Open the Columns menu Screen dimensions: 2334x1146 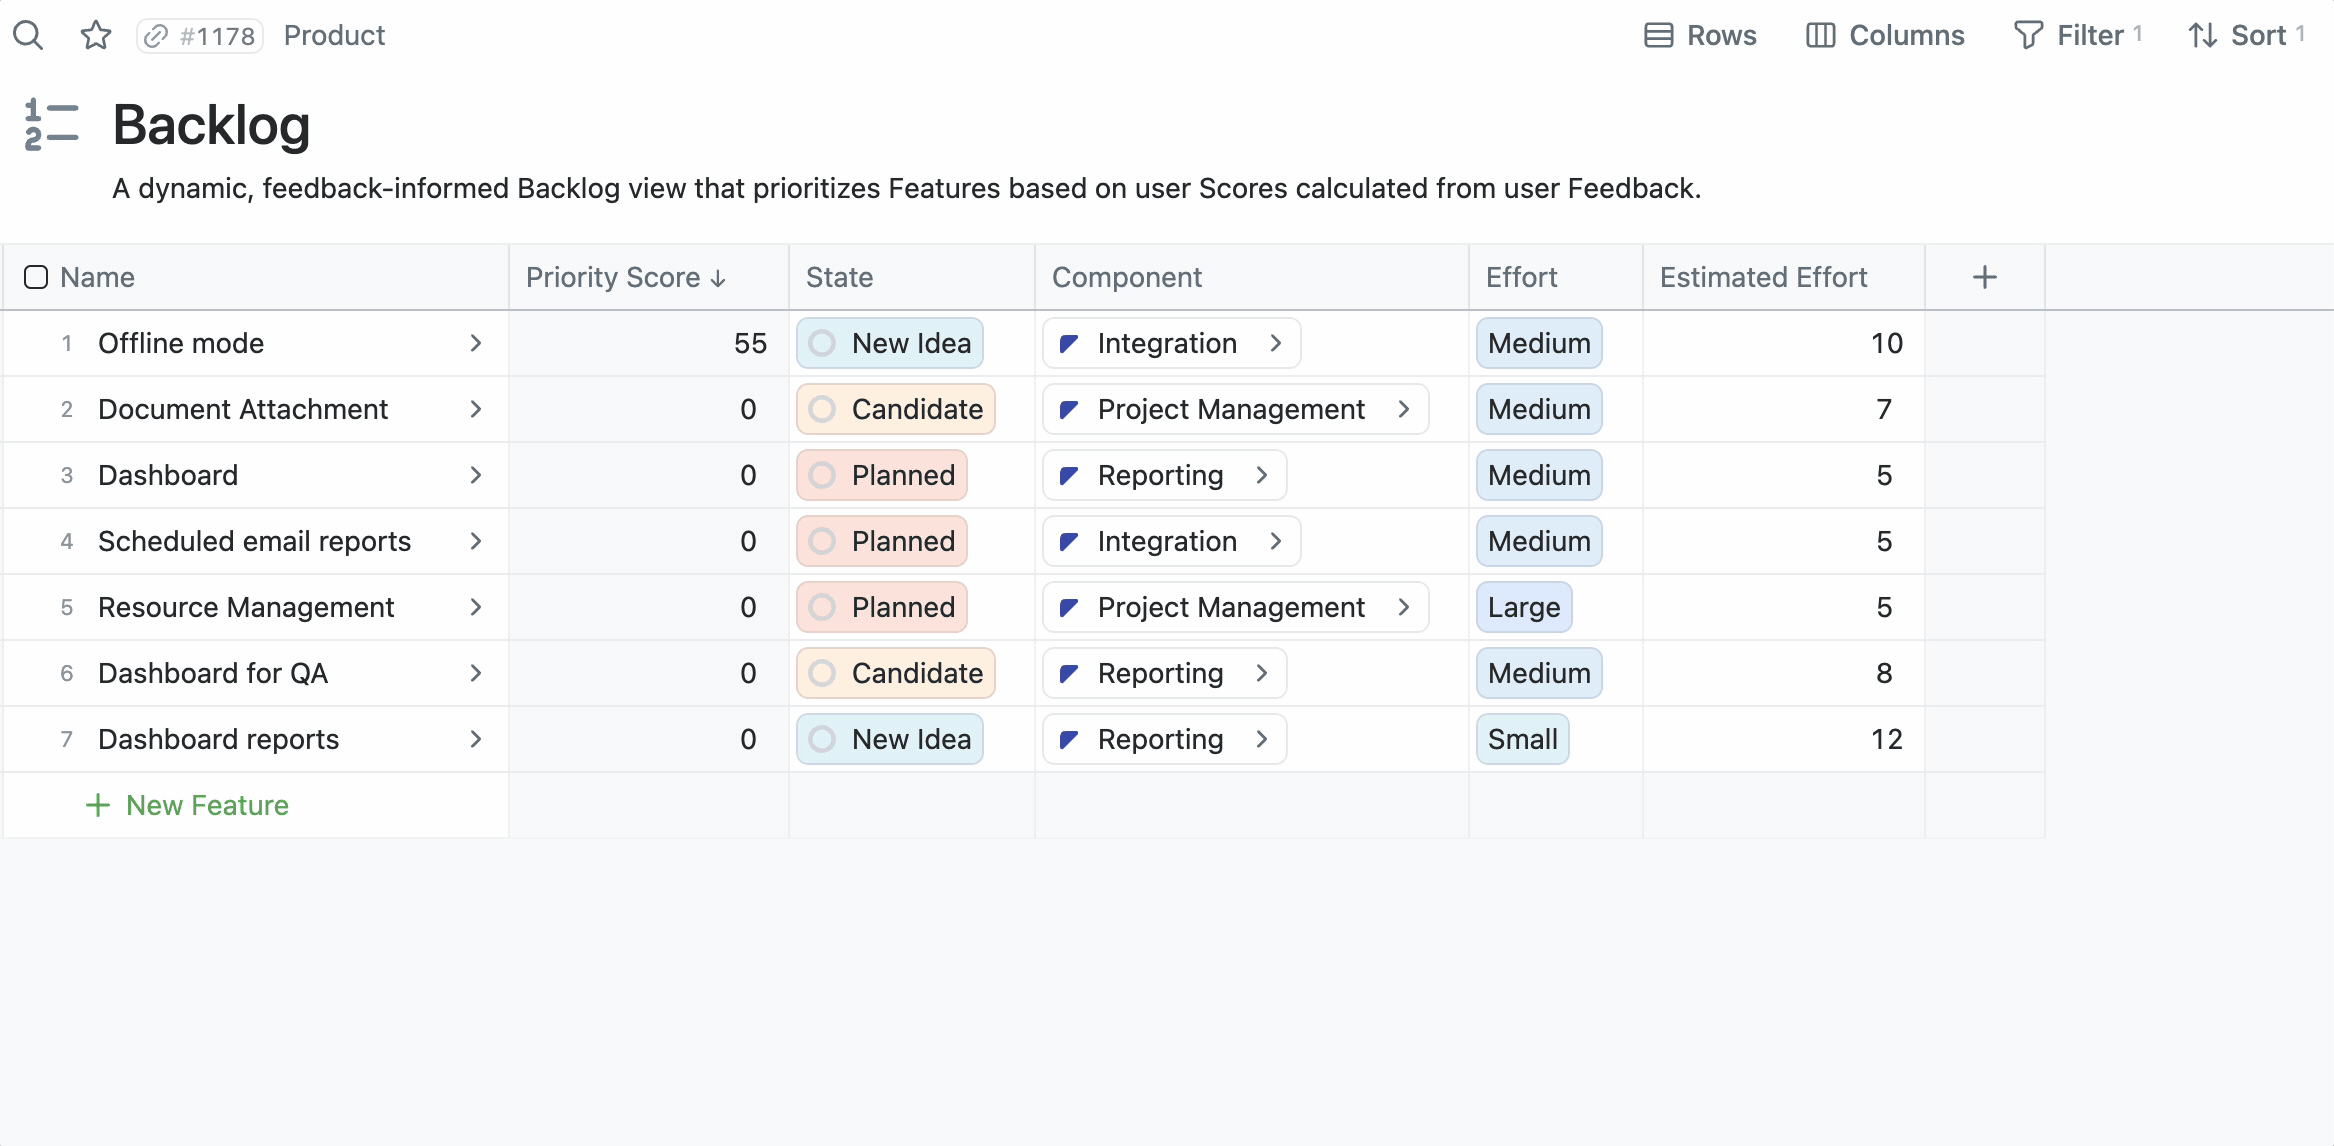pyautogui.click(x=1885, y=36)
